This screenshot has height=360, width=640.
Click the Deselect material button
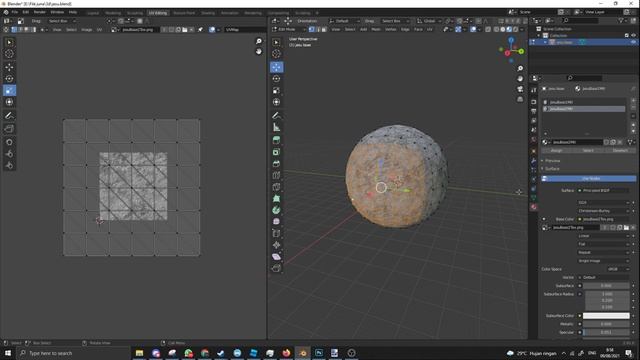pyautogui.click(x=620, y=150)
